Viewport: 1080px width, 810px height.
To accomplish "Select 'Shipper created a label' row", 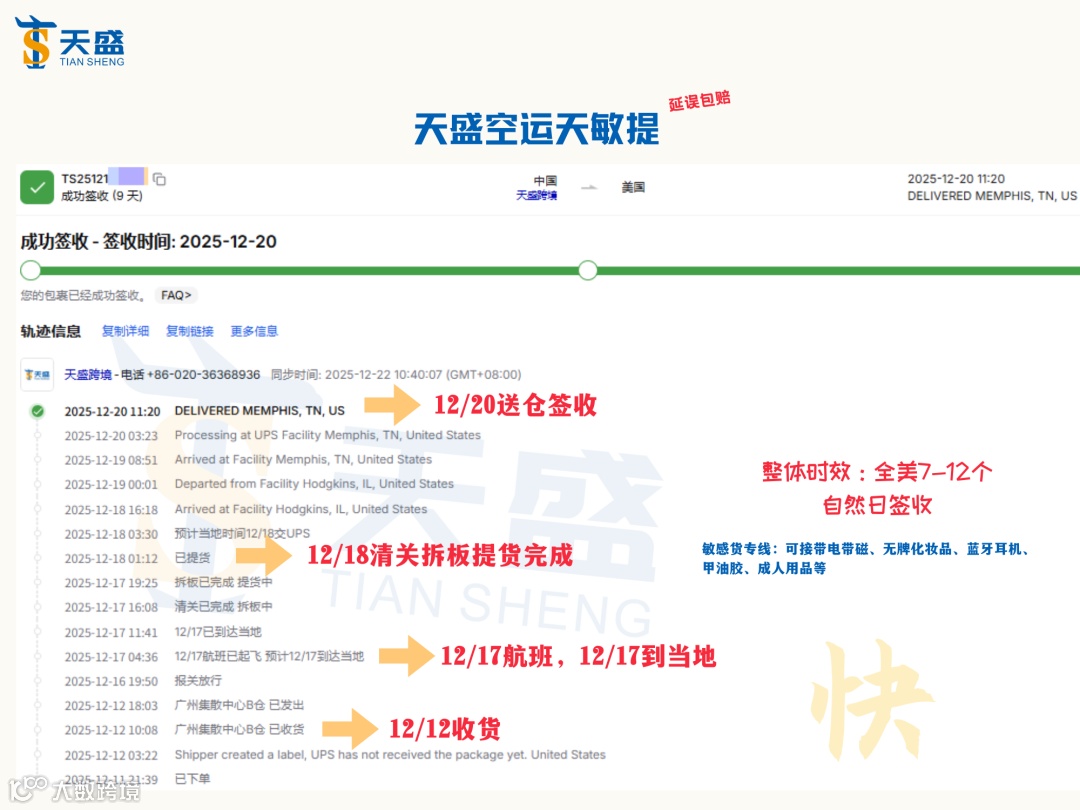I will click(335, 755).
